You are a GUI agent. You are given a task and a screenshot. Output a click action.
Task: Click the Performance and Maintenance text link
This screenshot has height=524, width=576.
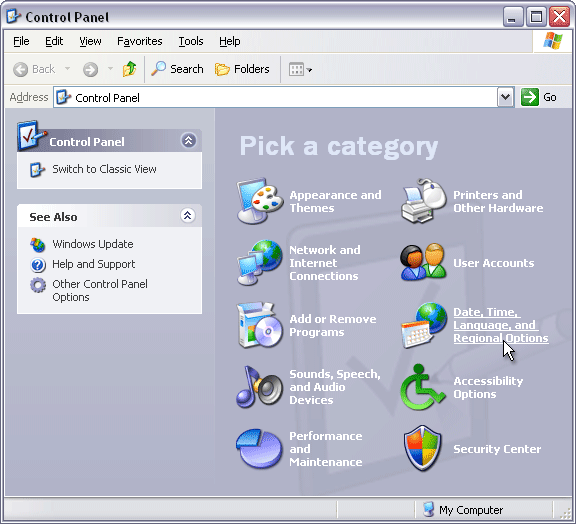(x=326, y=449)
